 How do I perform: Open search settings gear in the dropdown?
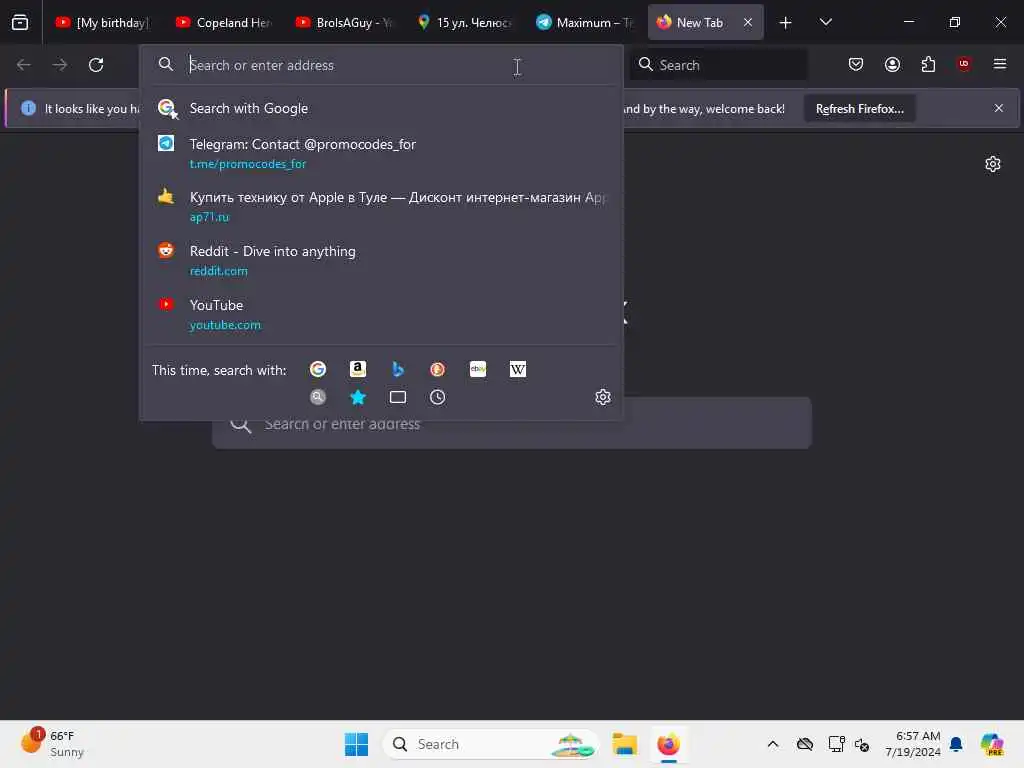click(603, 397)
